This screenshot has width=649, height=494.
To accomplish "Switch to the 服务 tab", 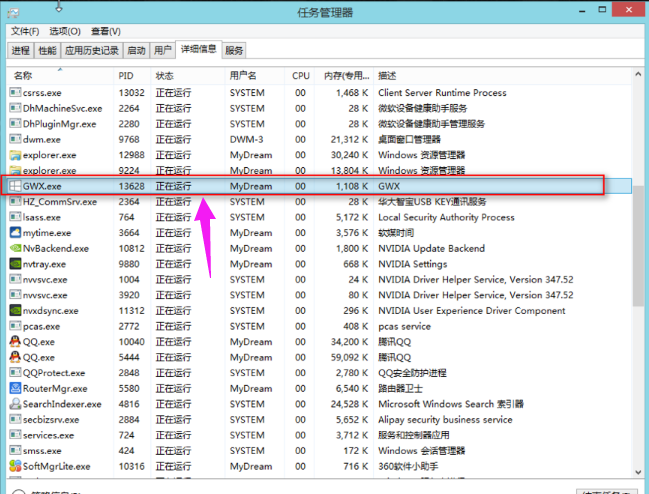I will point(234,50).
